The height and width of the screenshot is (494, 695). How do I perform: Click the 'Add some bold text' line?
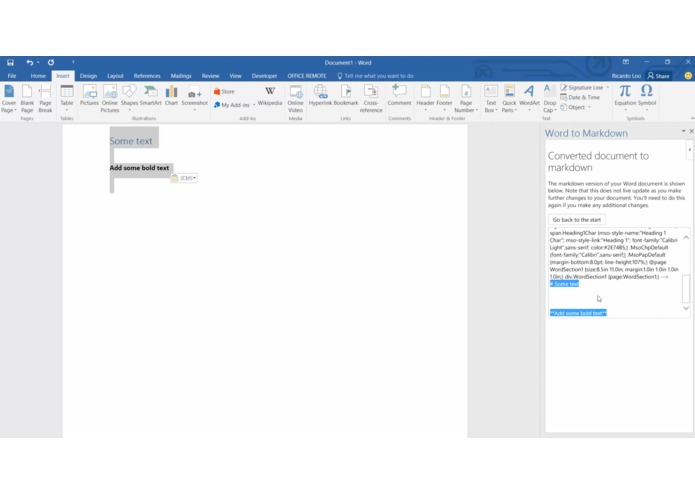(x=139, y=168)
